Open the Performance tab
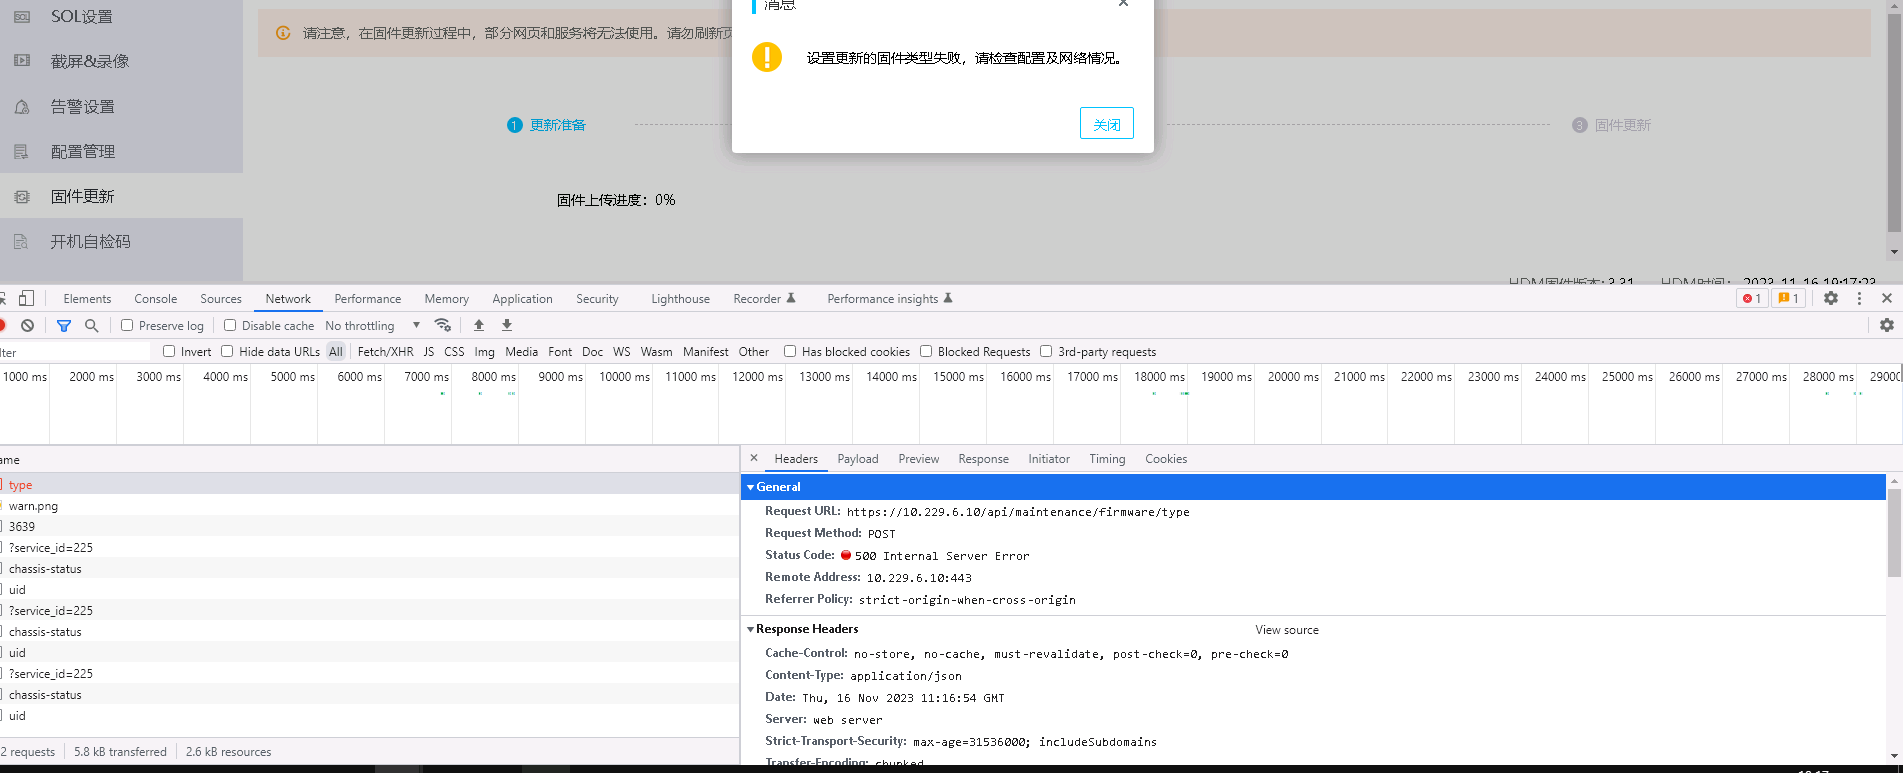This screenshot has height=773, width=1903. coord(368,298)
